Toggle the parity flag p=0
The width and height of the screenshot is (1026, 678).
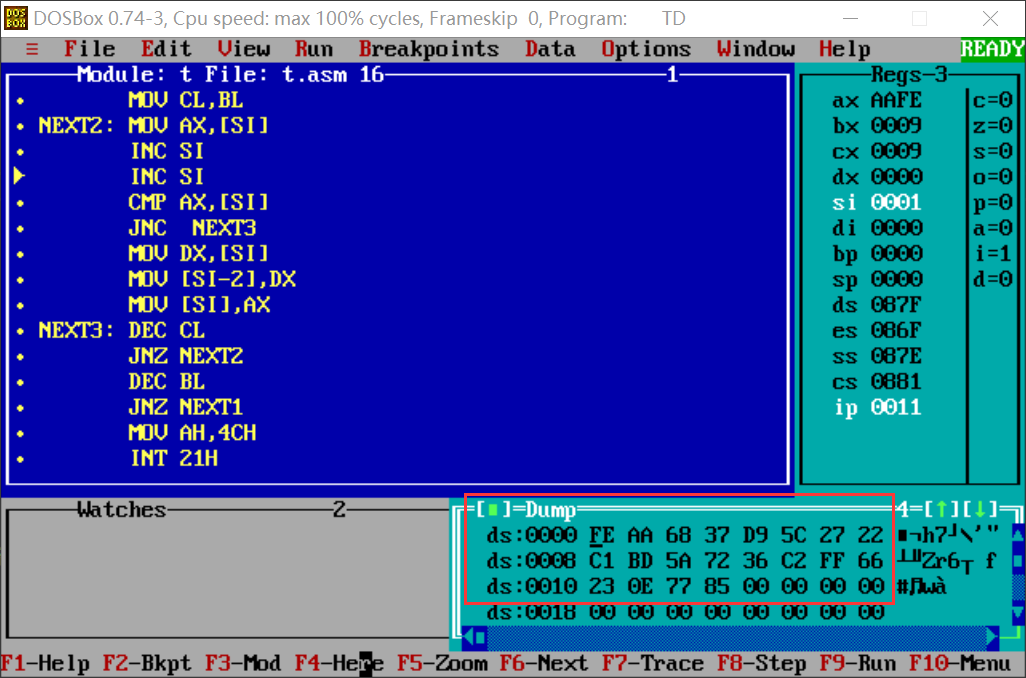coord(993,202)
